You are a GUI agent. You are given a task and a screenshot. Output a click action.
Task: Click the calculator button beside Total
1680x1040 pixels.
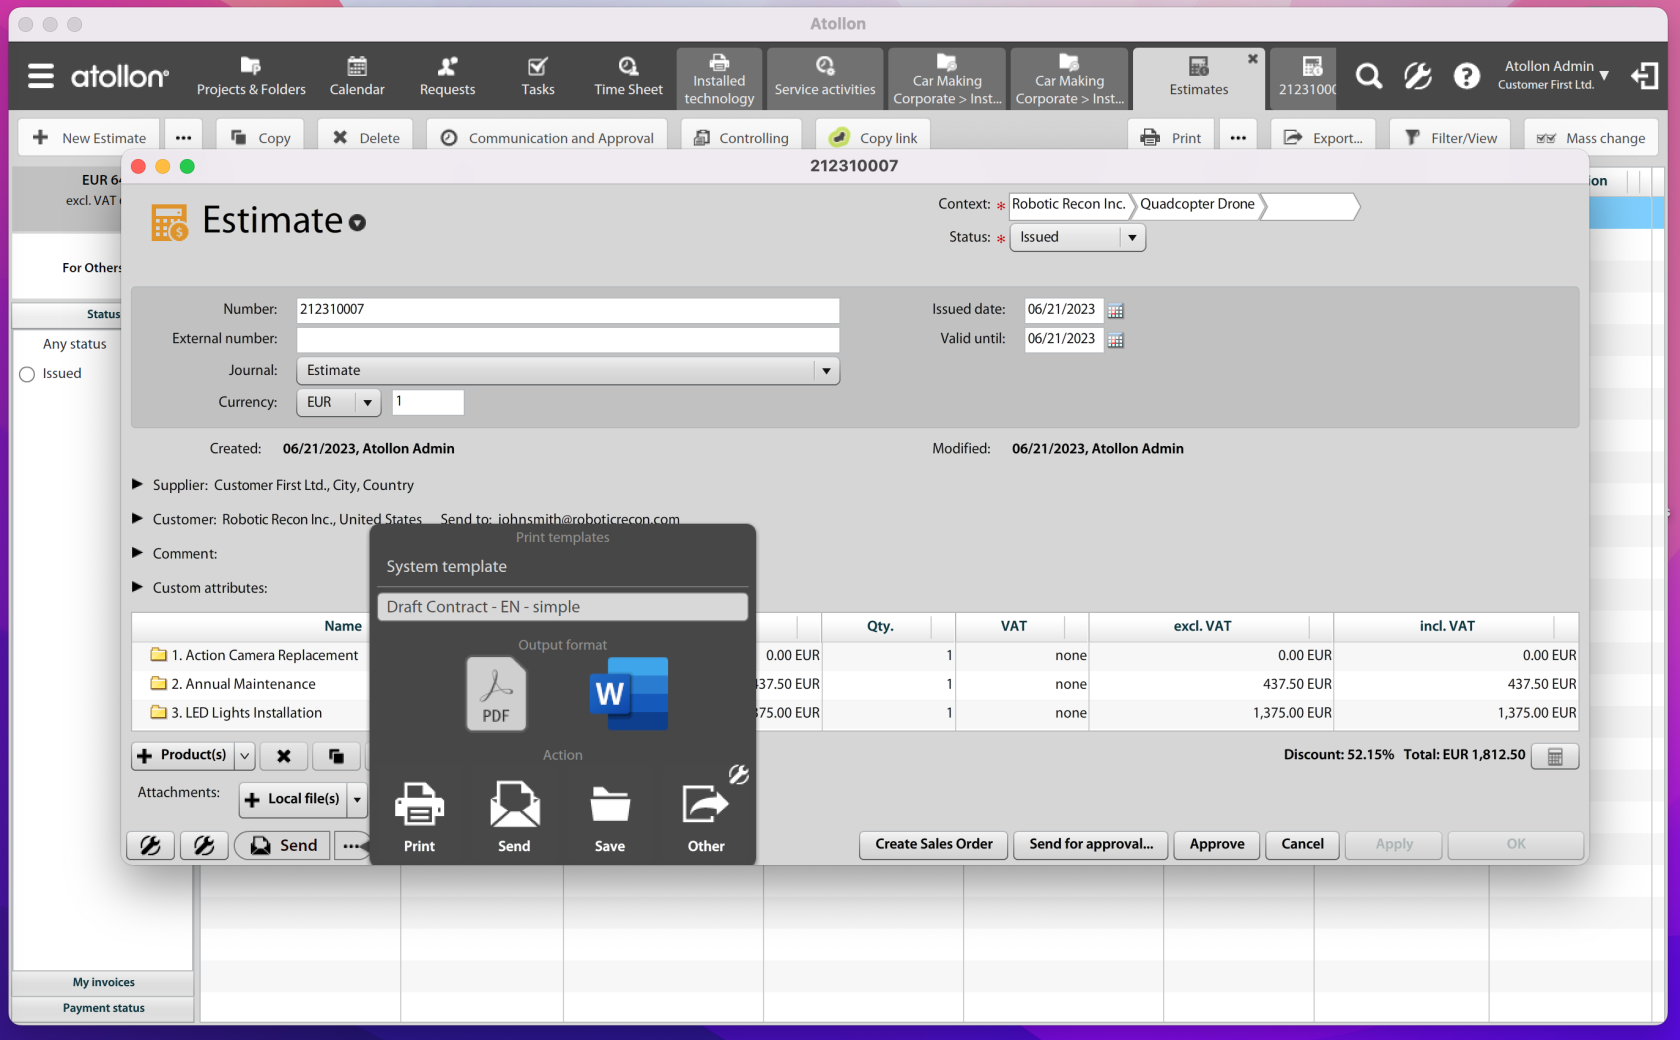click(1555, 756)
